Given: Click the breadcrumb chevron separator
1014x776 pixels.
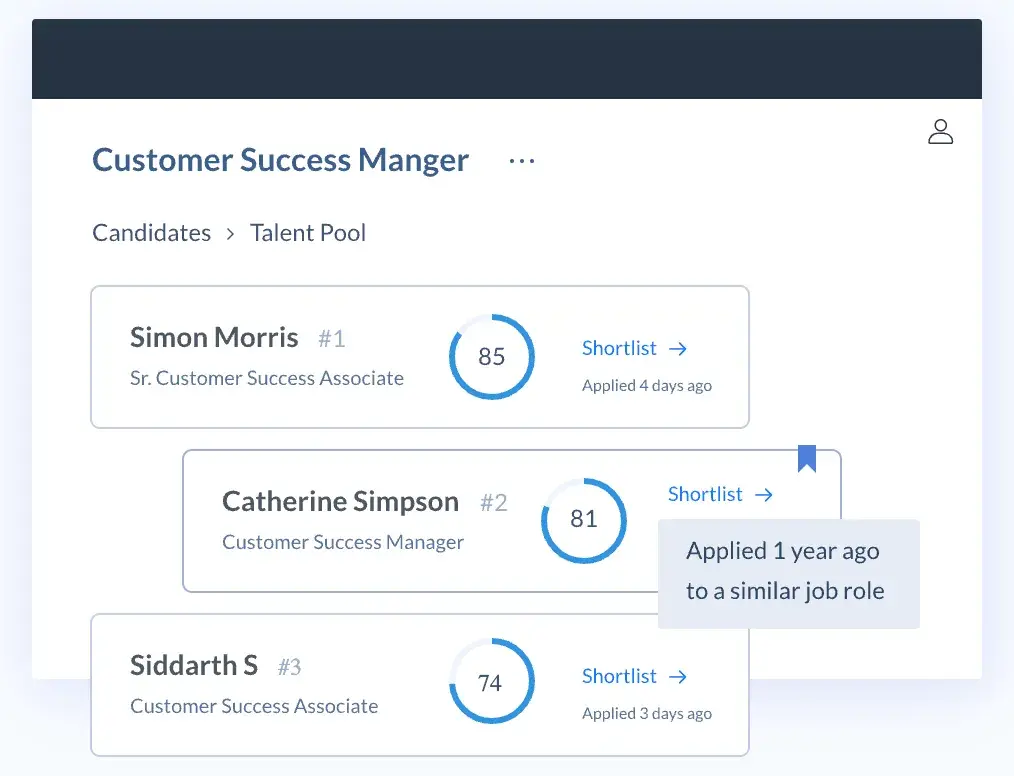Looking at the screenshot, I should point(230,234).
